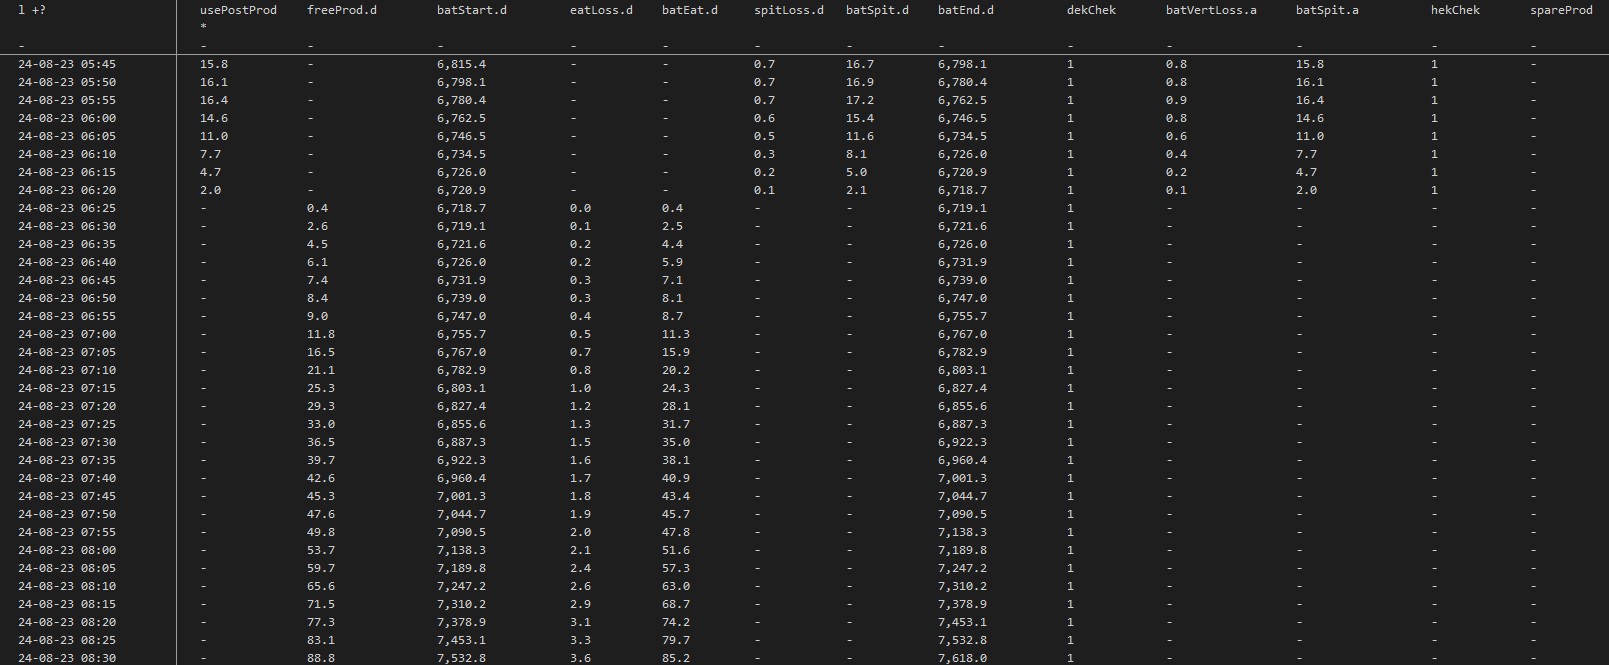Select the batSpit.a column header

[1327, 10]
